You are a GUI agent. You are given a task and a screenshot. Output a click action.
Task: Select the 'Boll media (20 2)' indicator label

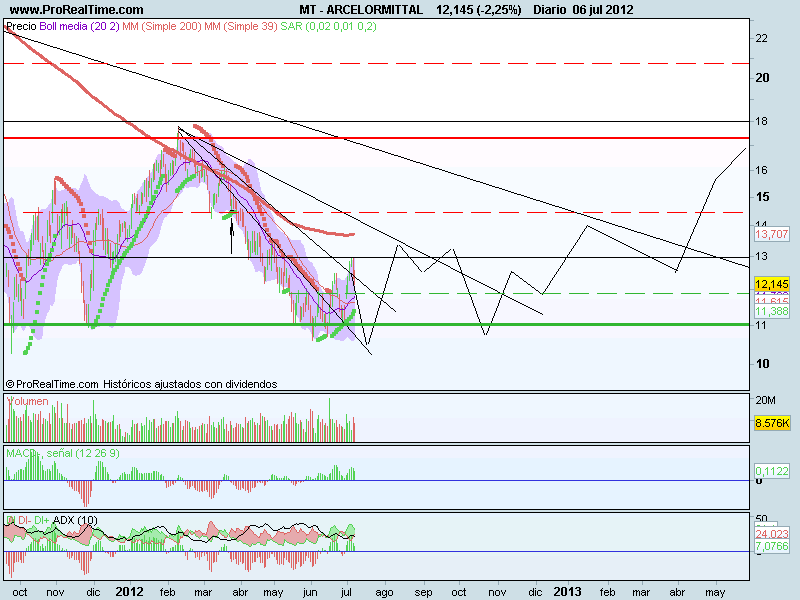79,26
